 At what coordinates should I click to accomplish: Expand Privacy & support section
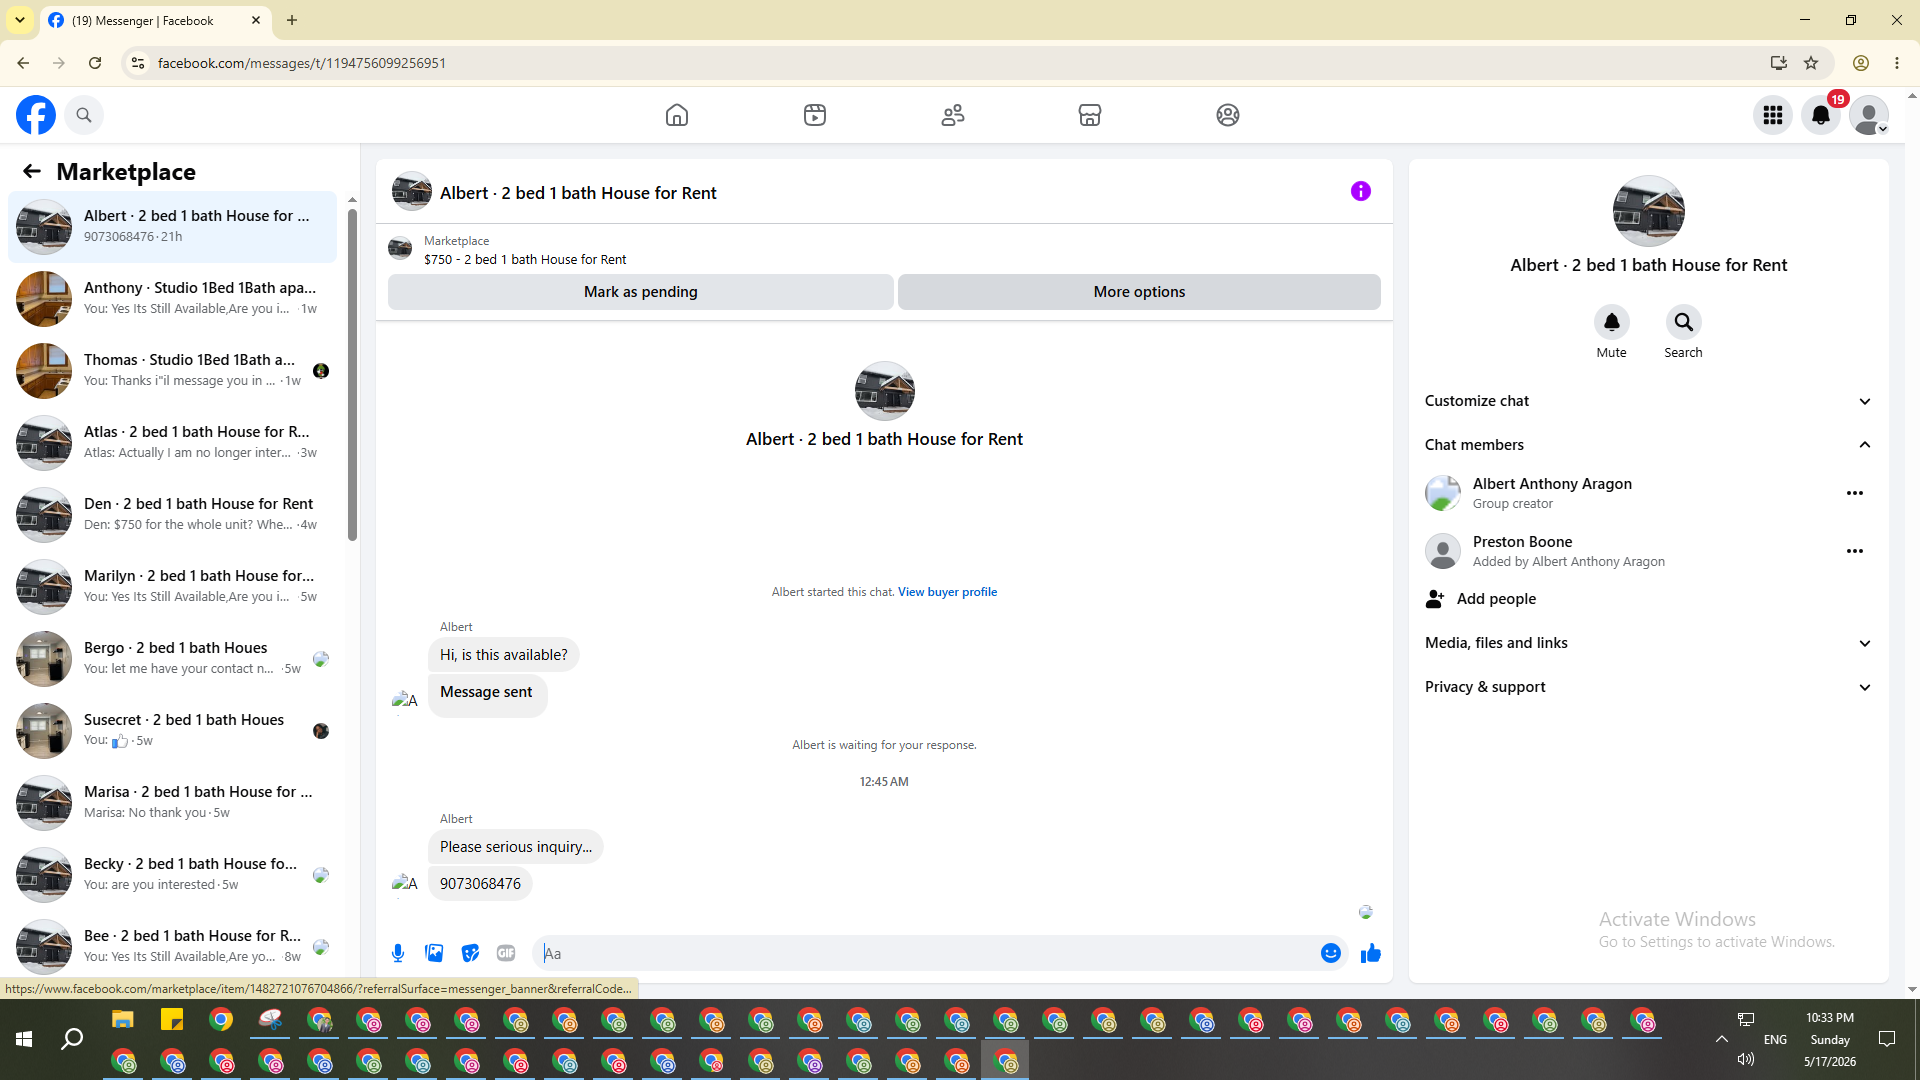(x=1649, y=687)
